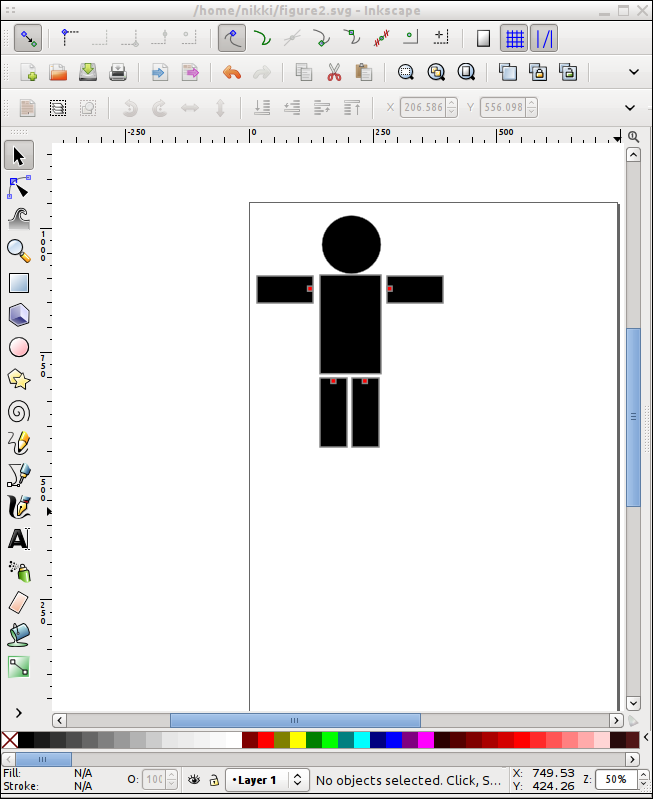This screenshot has width=653, height=799.
Task: Zoom to fit selection in window
Action: click(x=406, y=72)
